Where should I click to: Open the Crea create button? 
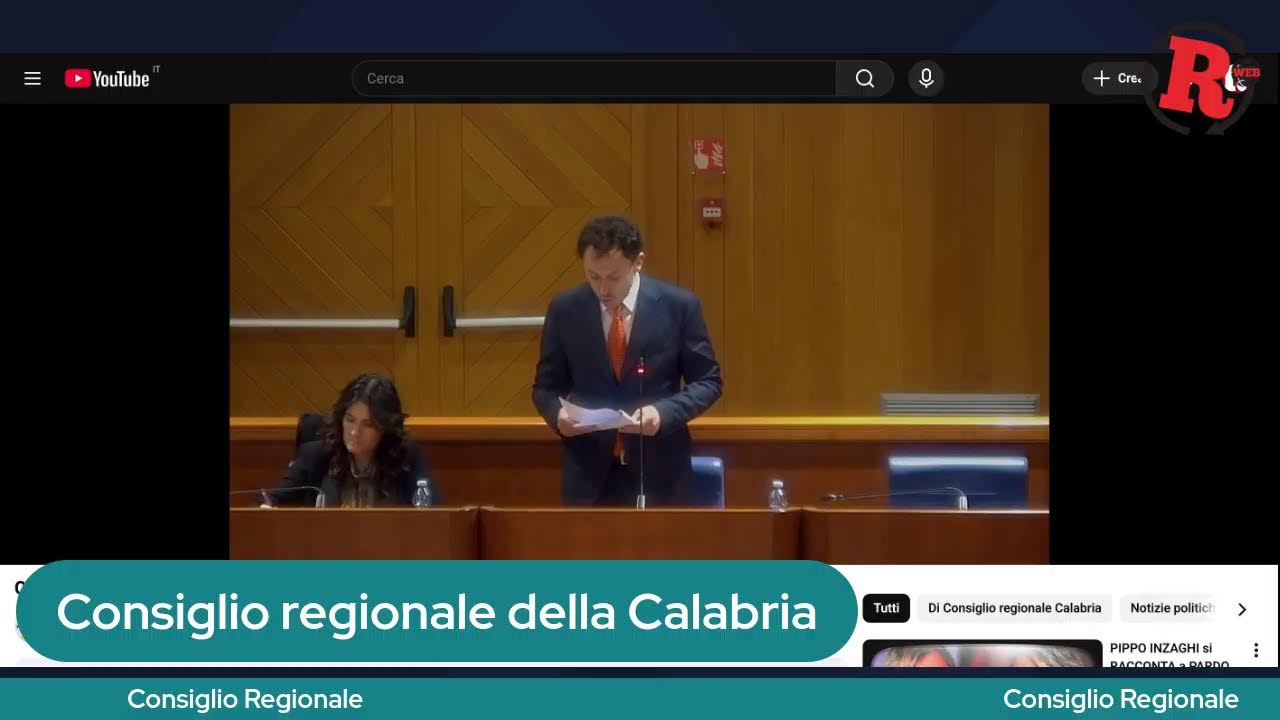coord(1118,78)
